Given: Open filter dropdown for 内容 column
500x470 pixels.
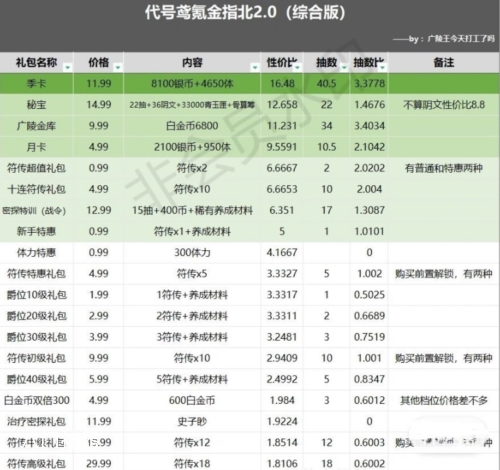Looking at the screenshot, I should (x=255, y=68).
